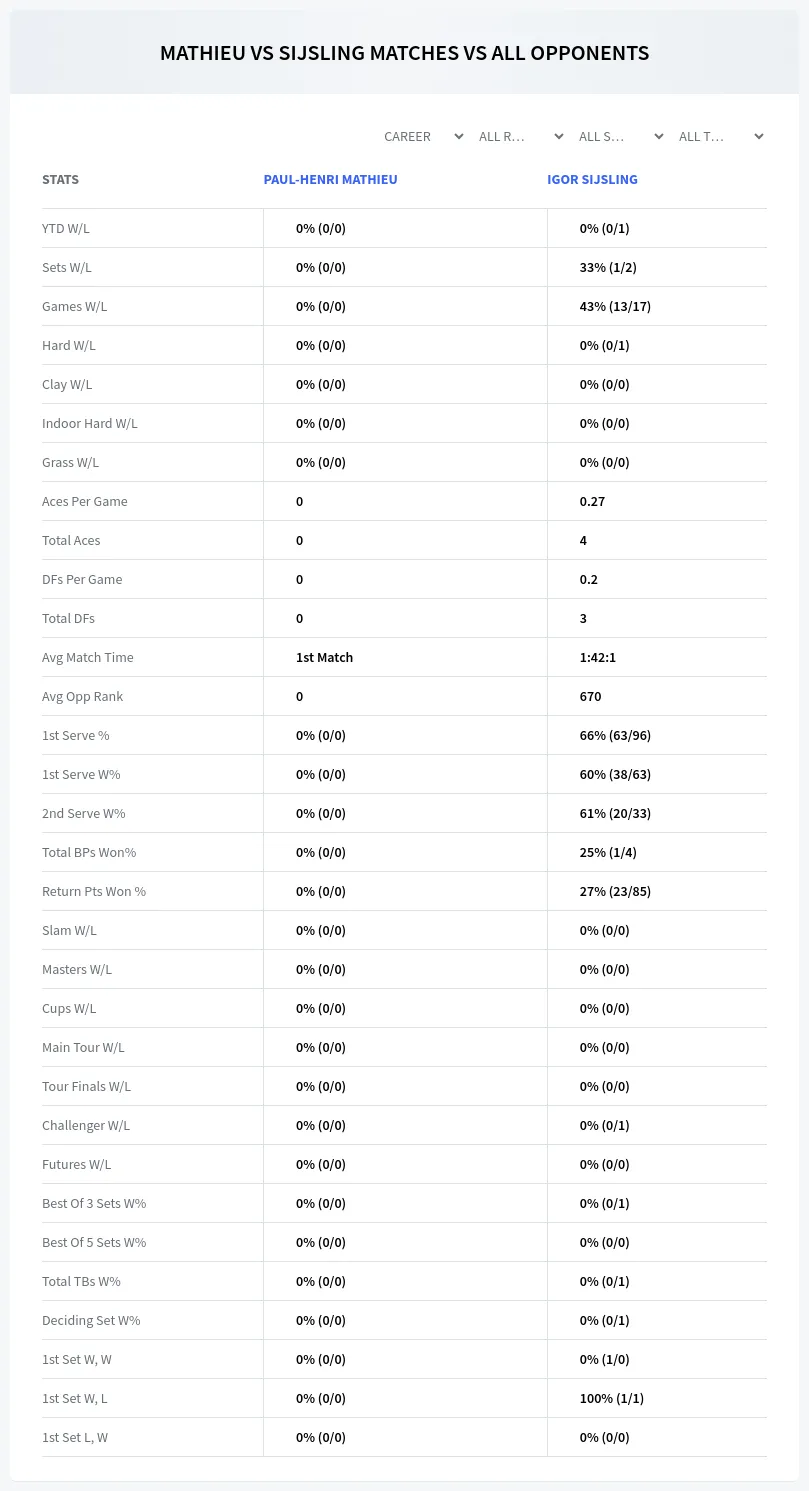Click the STATS column header

[60, 180]
